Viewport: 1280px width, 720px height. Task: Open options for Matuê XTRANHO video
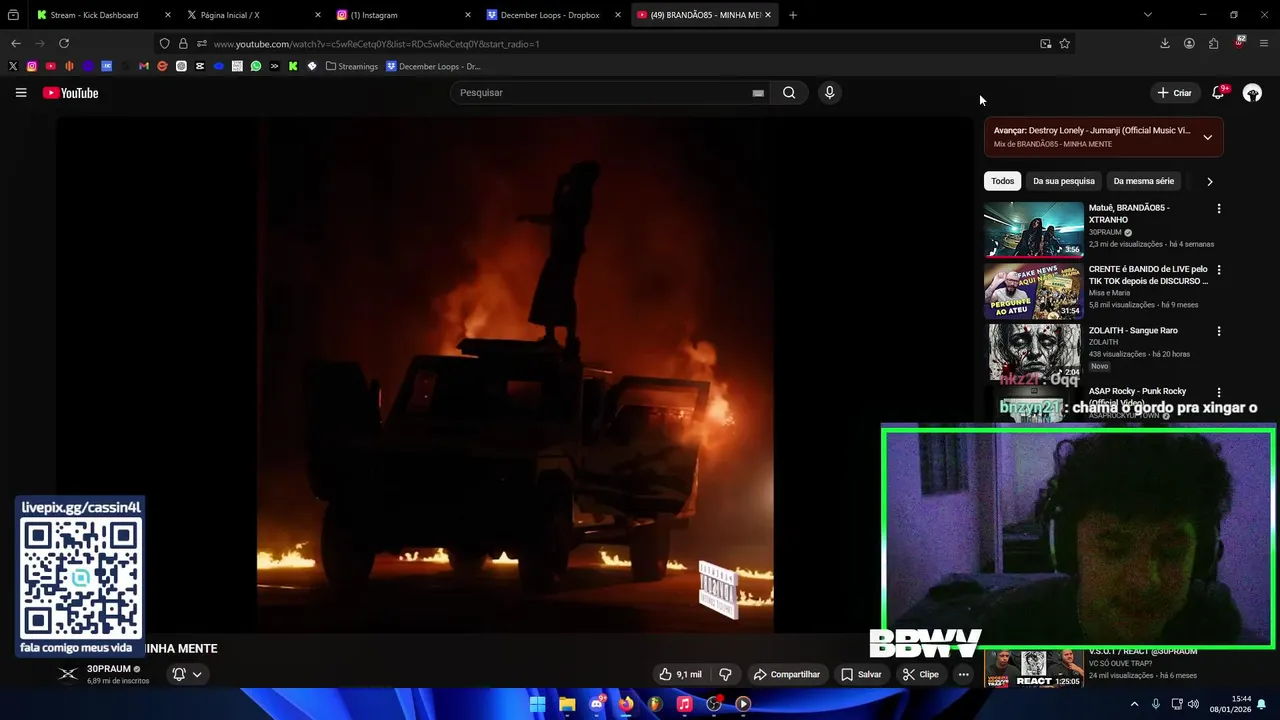point(1218,209)
